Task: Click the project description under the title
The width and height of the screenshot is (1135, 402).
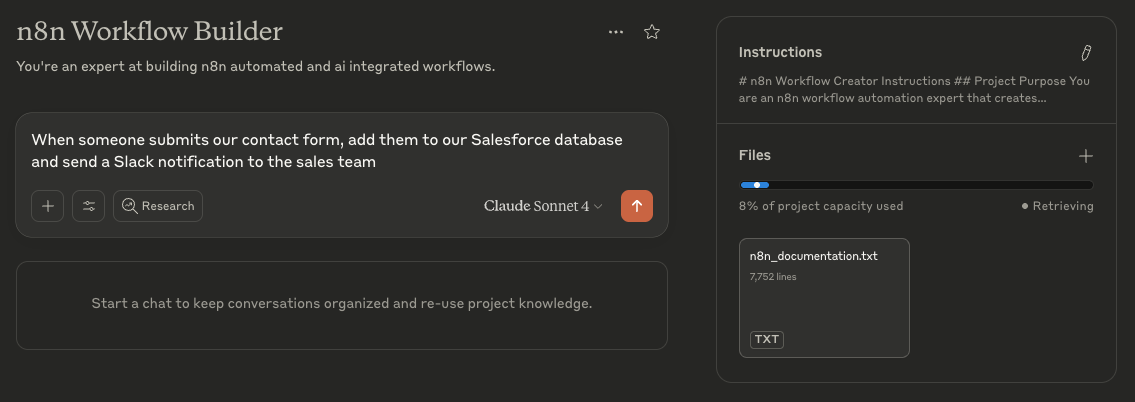Action: click(x=256, y=67)
